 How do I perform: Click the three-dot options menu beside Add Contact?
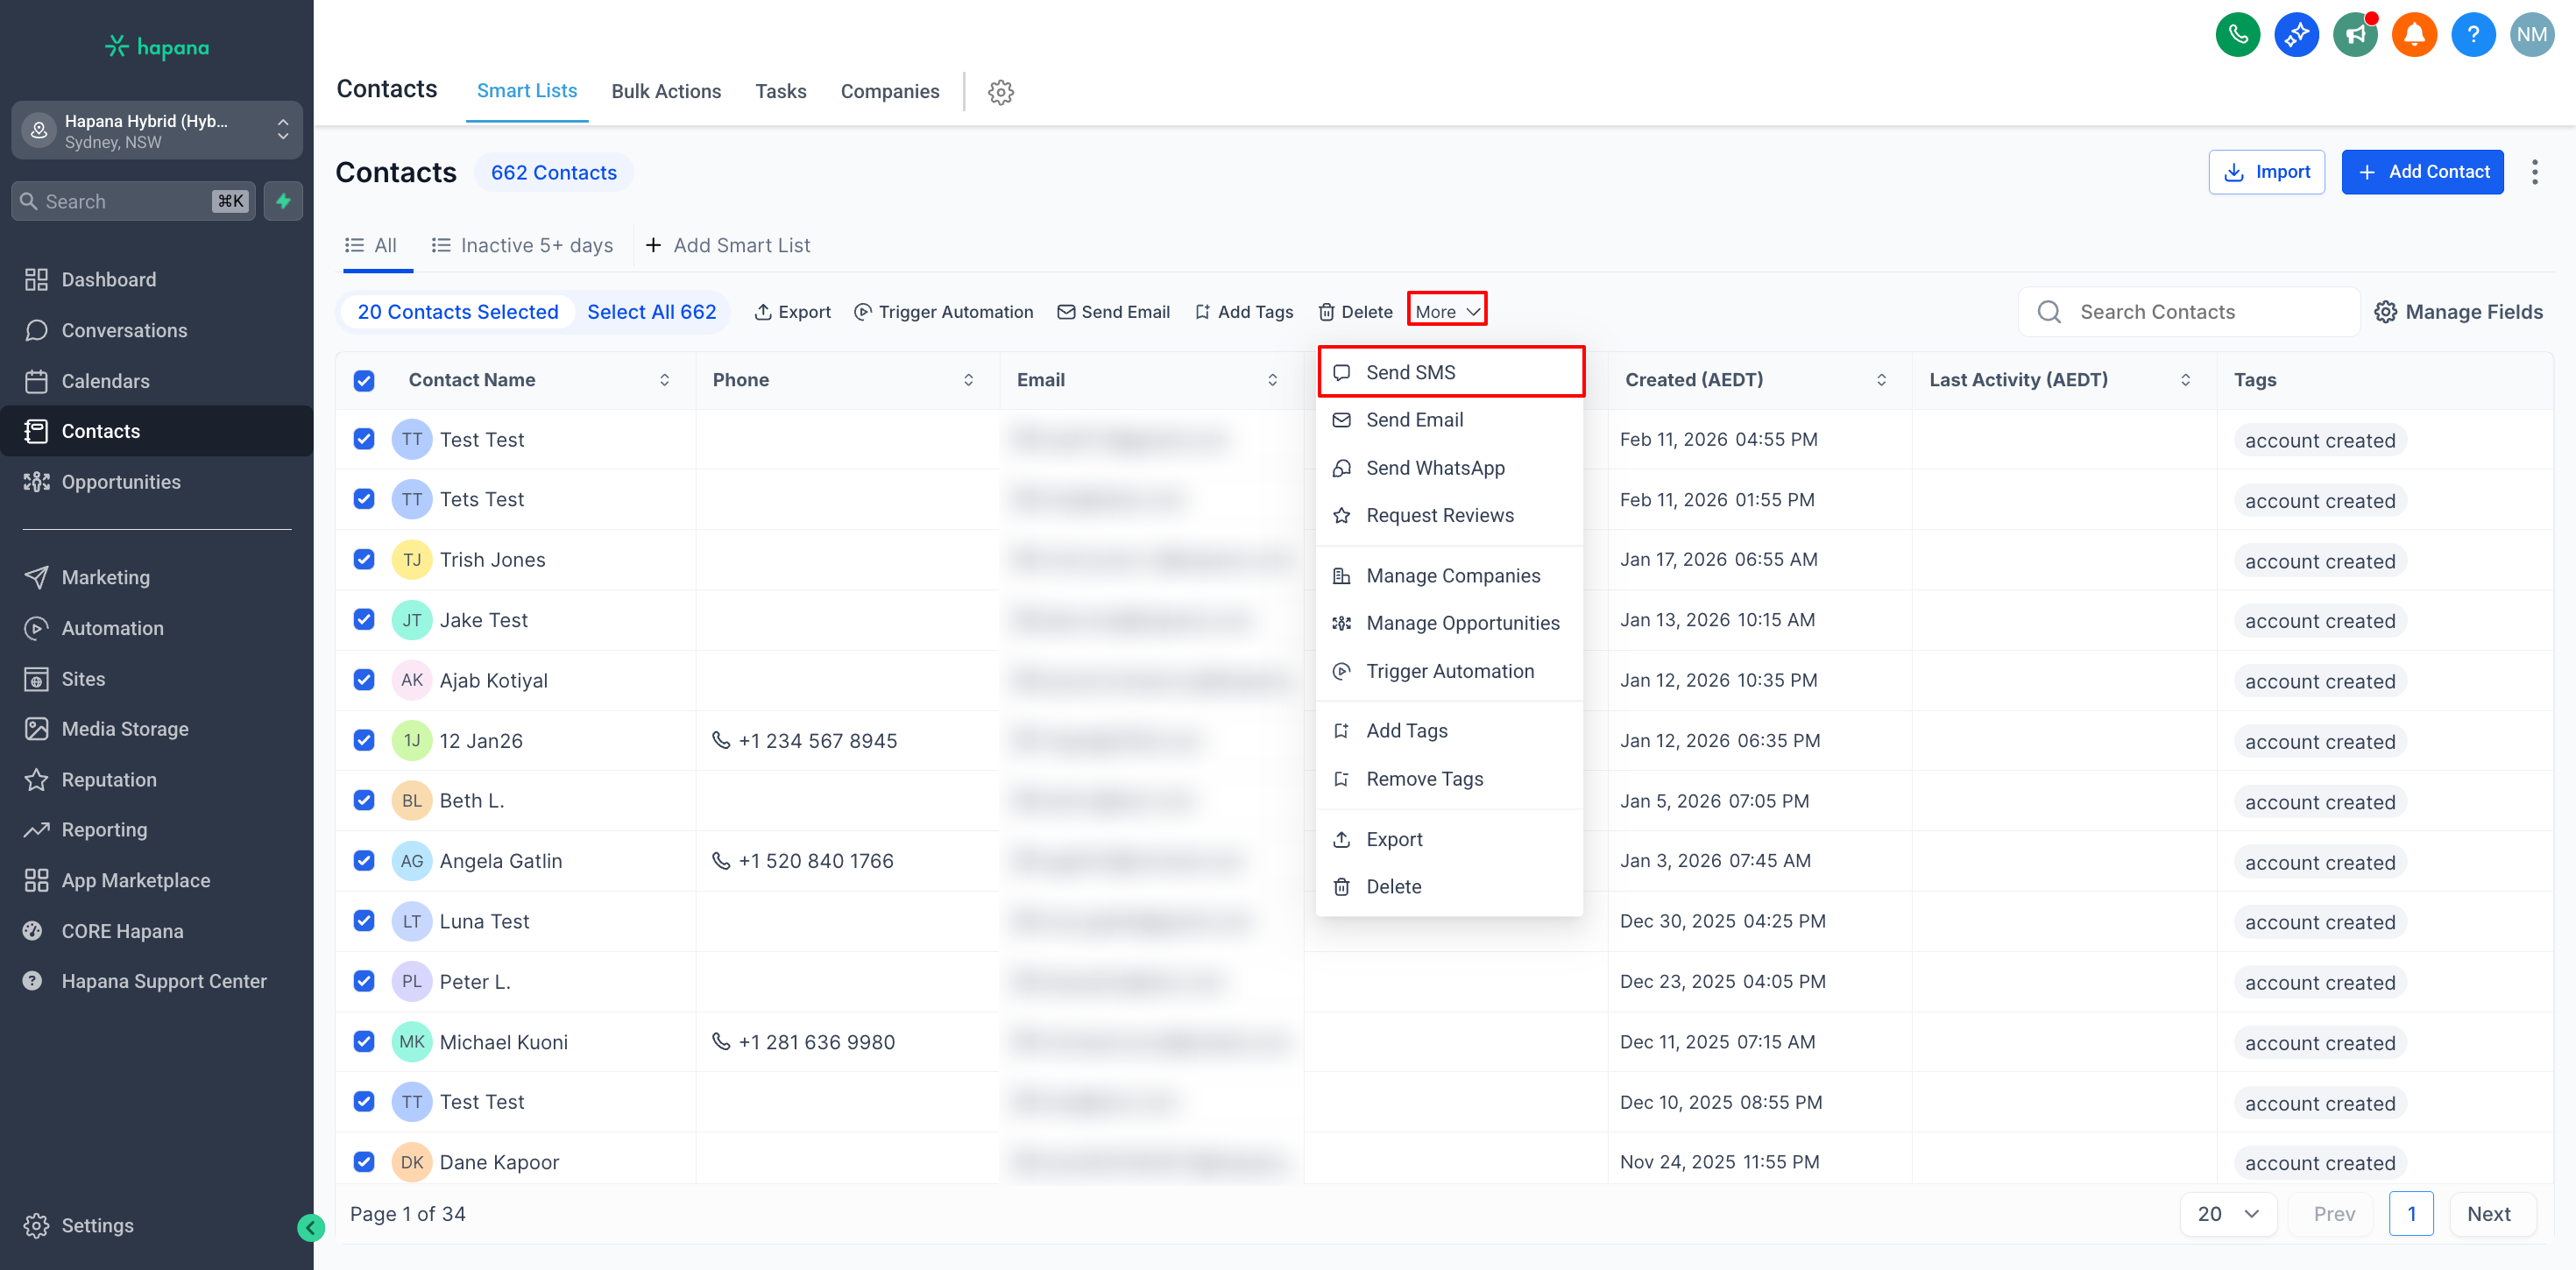[x=2534, y=172]
